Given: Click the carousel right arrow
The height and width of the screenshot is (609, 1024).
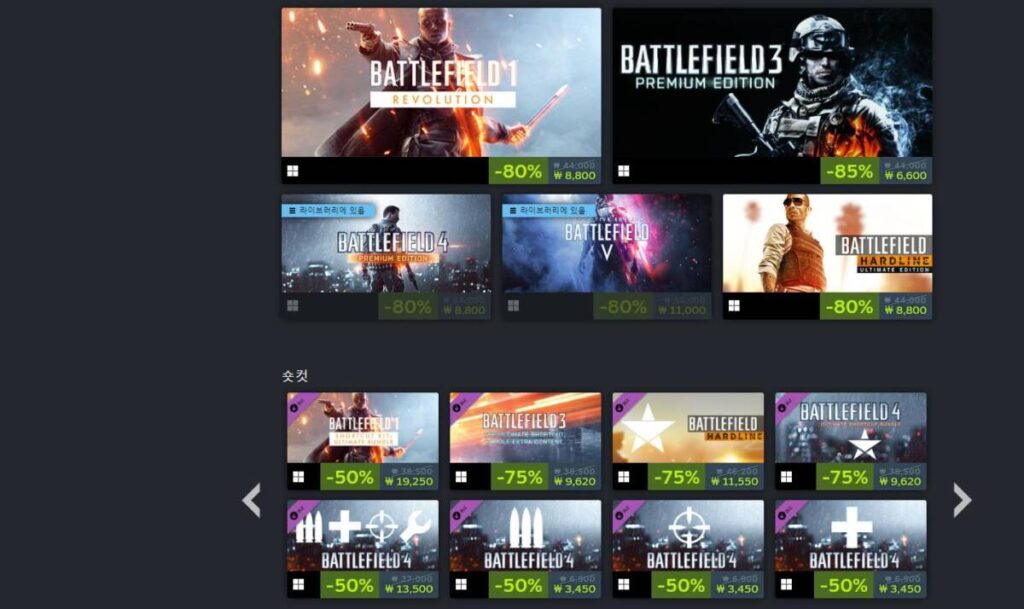Looking at the screenshot, I should coord(962,500).
